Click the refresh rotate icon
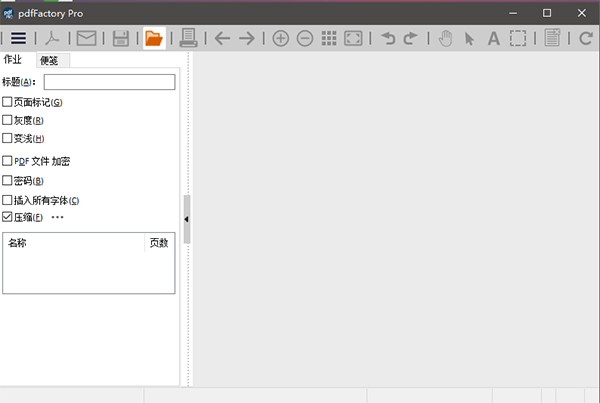The height and width of the screenshot is (403, 600). click(x=586, y=38)
